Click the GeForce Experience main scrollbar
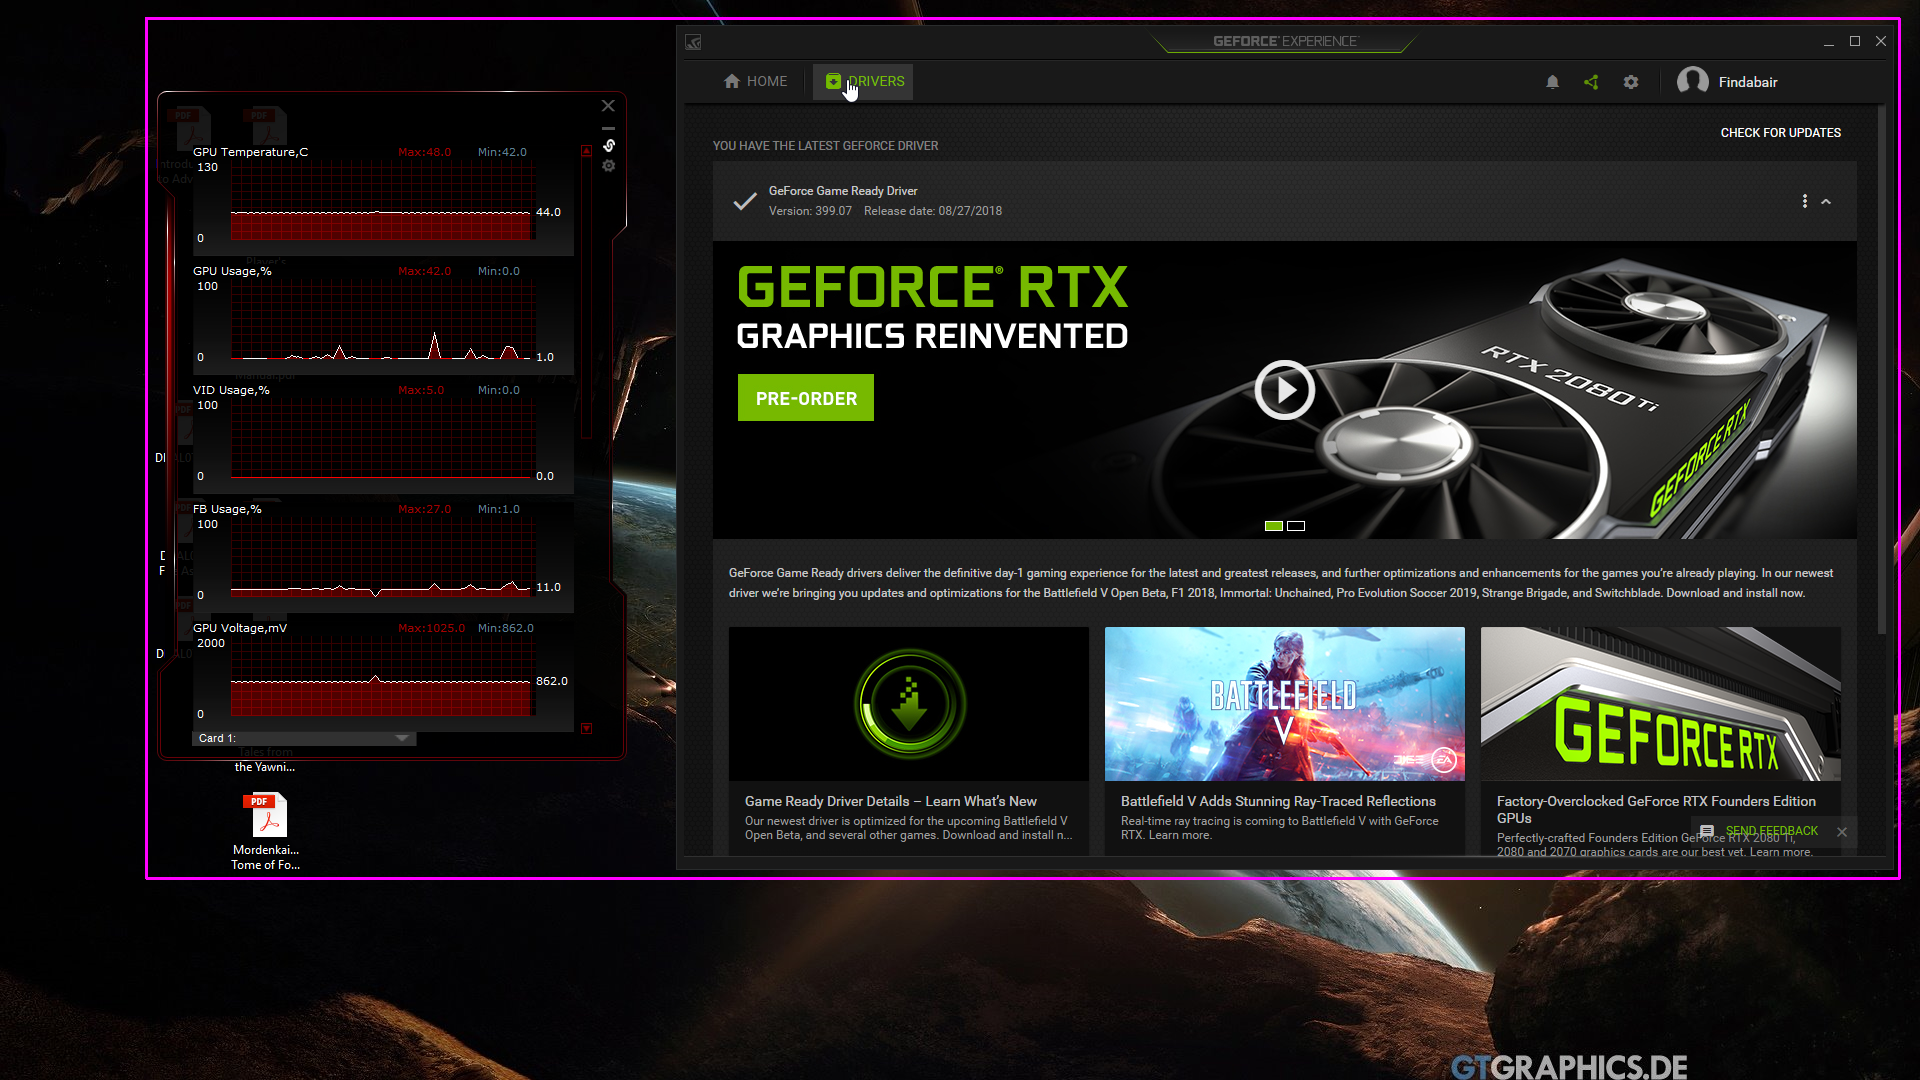Screen dimensions: 1920x1080 click(x=1882, y=370)
